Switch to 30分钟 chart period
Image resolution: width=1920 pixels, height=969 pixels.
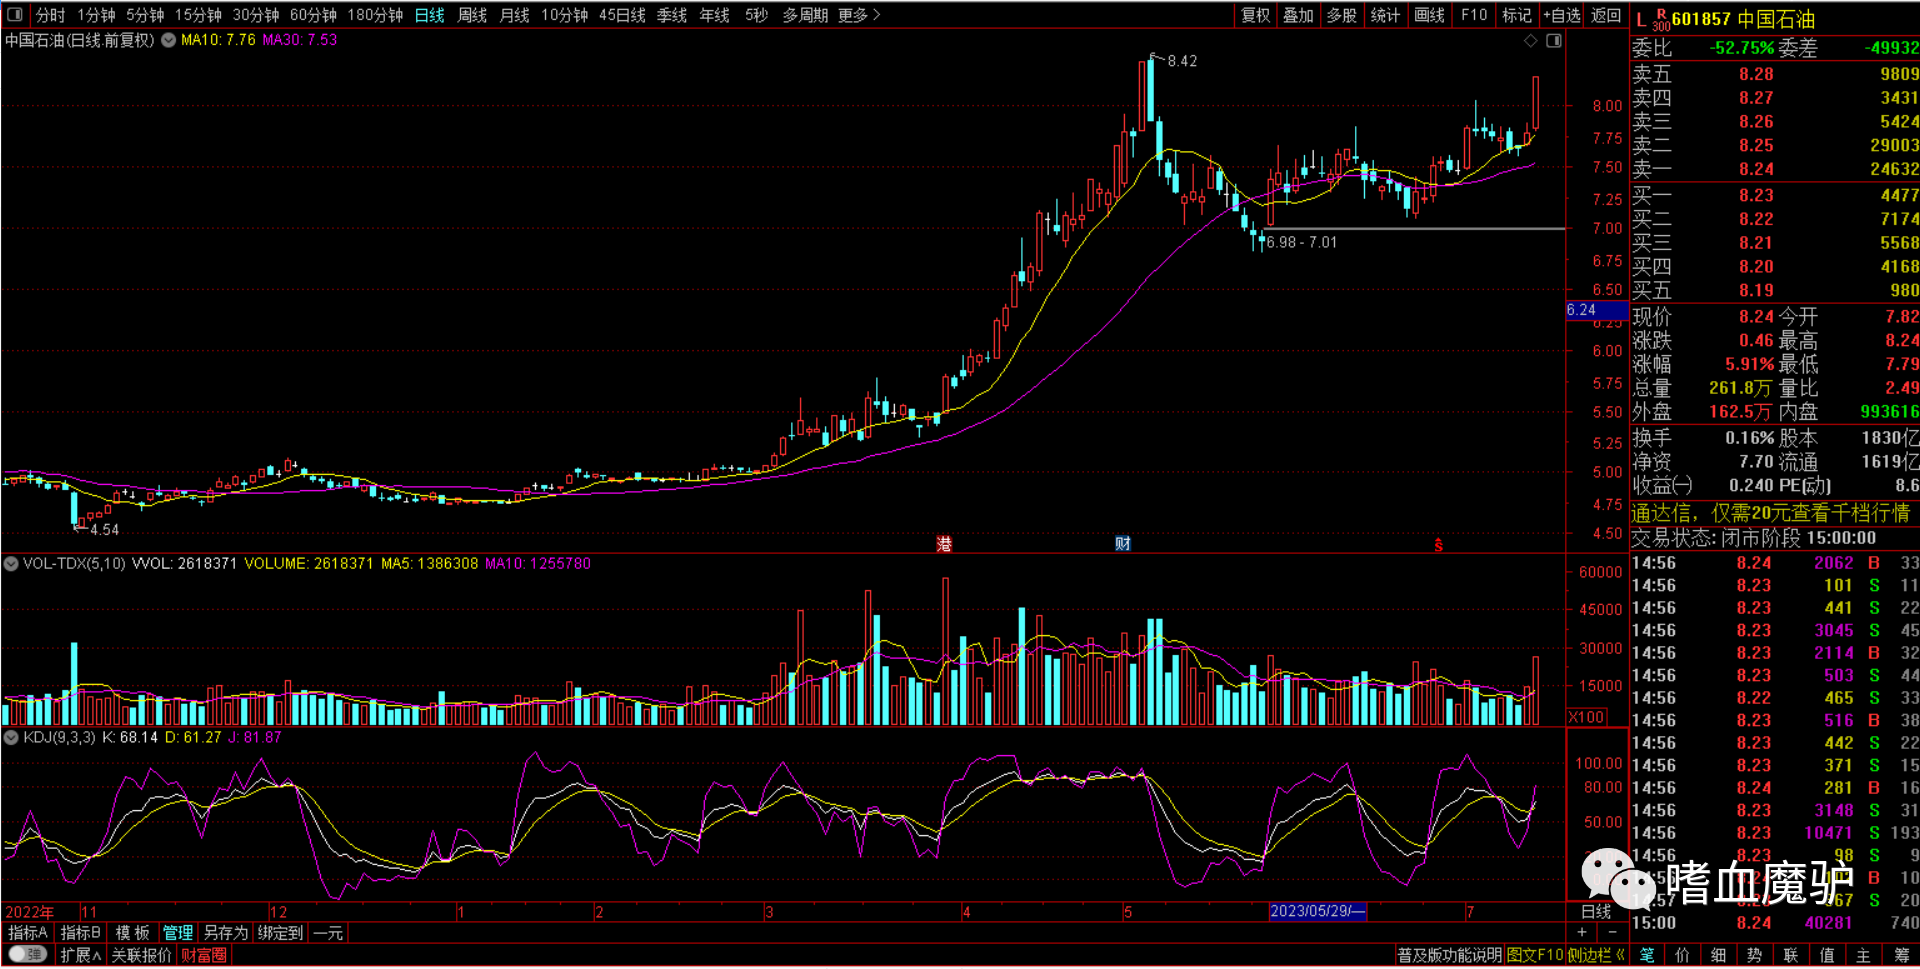tap(256, 15)
